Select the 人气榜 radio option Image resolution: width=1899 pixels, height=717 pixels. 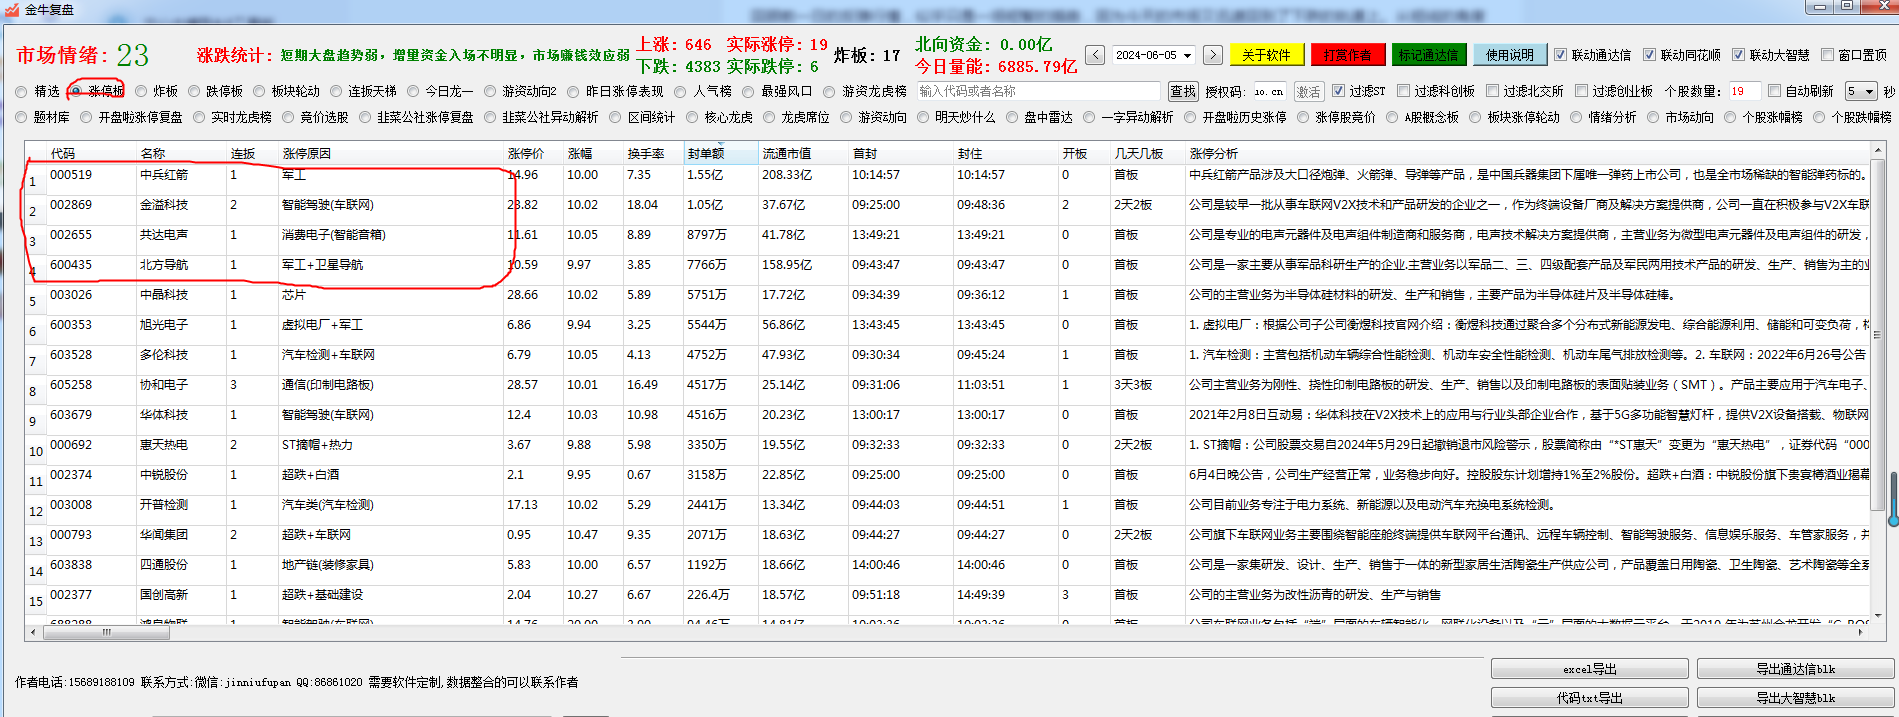tap(681, 91)
